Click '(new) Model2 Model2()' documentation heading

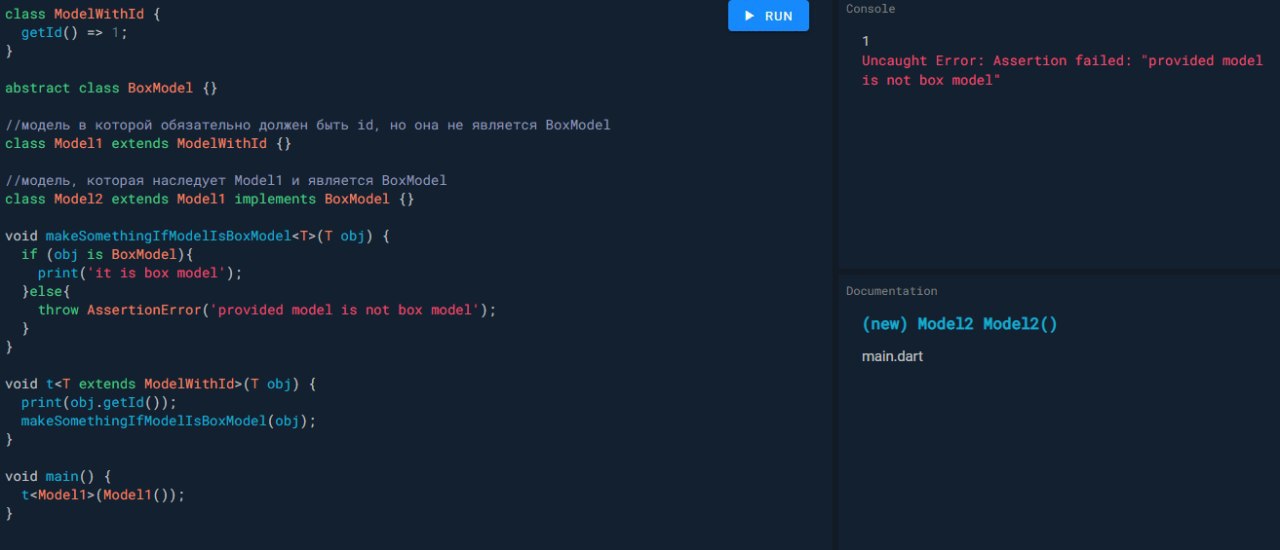coord(959,324)
